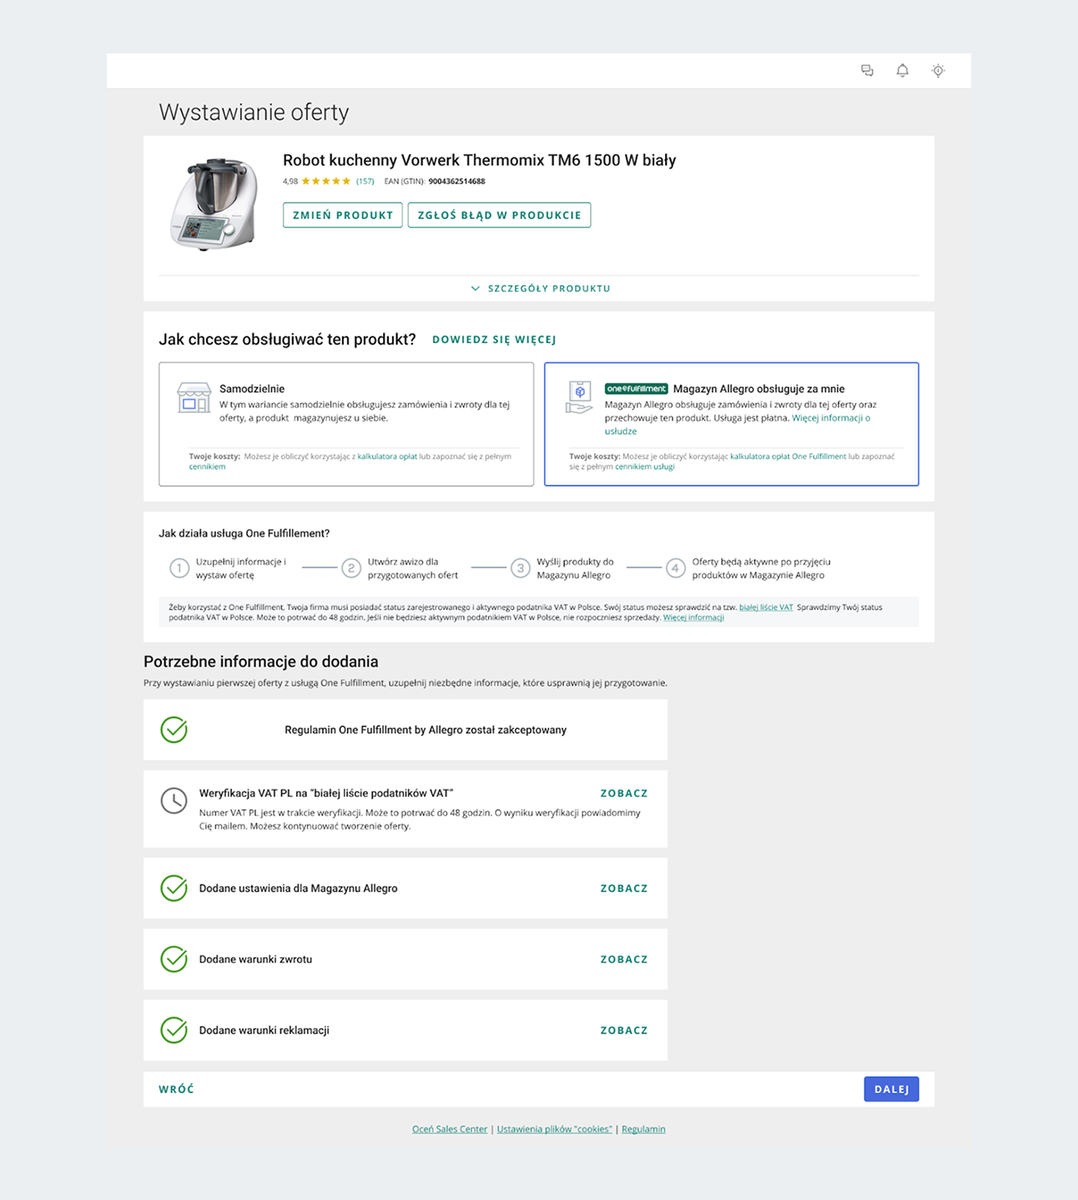Select the Samodzielnie handling option
Image resolution: width=1078 pixels, height=1200 pixels.
click(346, 424)
